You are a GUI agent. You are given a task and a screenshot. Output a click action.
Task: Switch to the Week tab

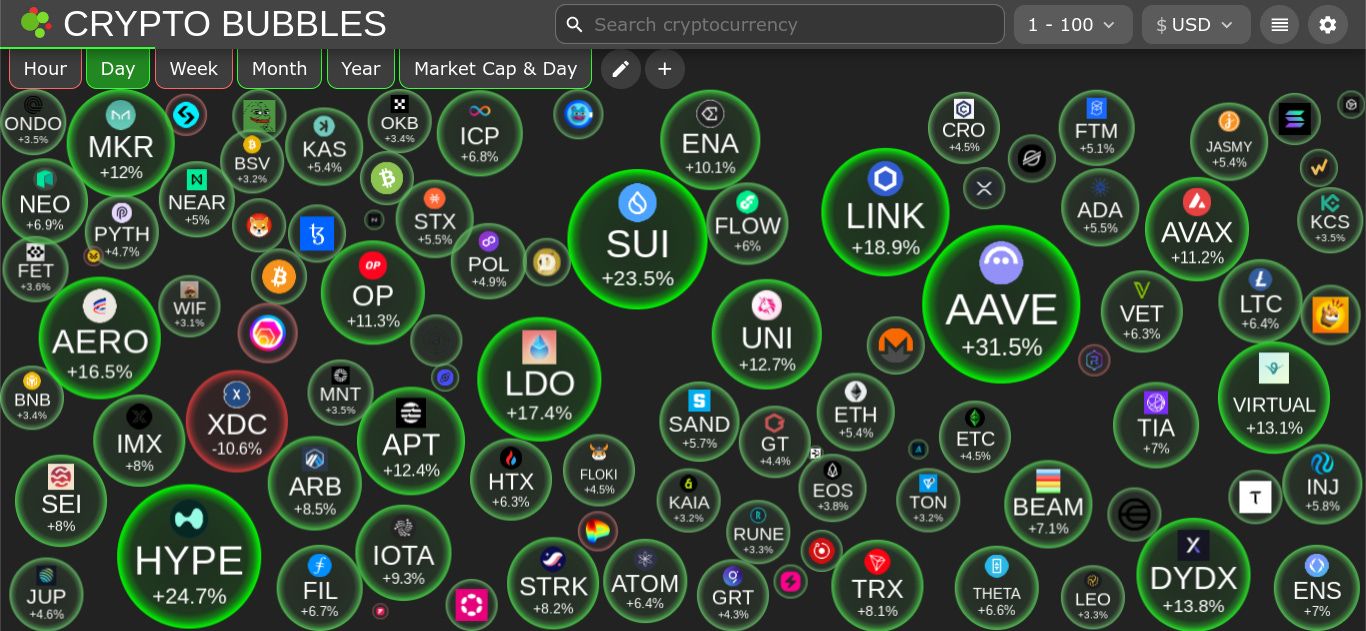click(x=194, y=68)
